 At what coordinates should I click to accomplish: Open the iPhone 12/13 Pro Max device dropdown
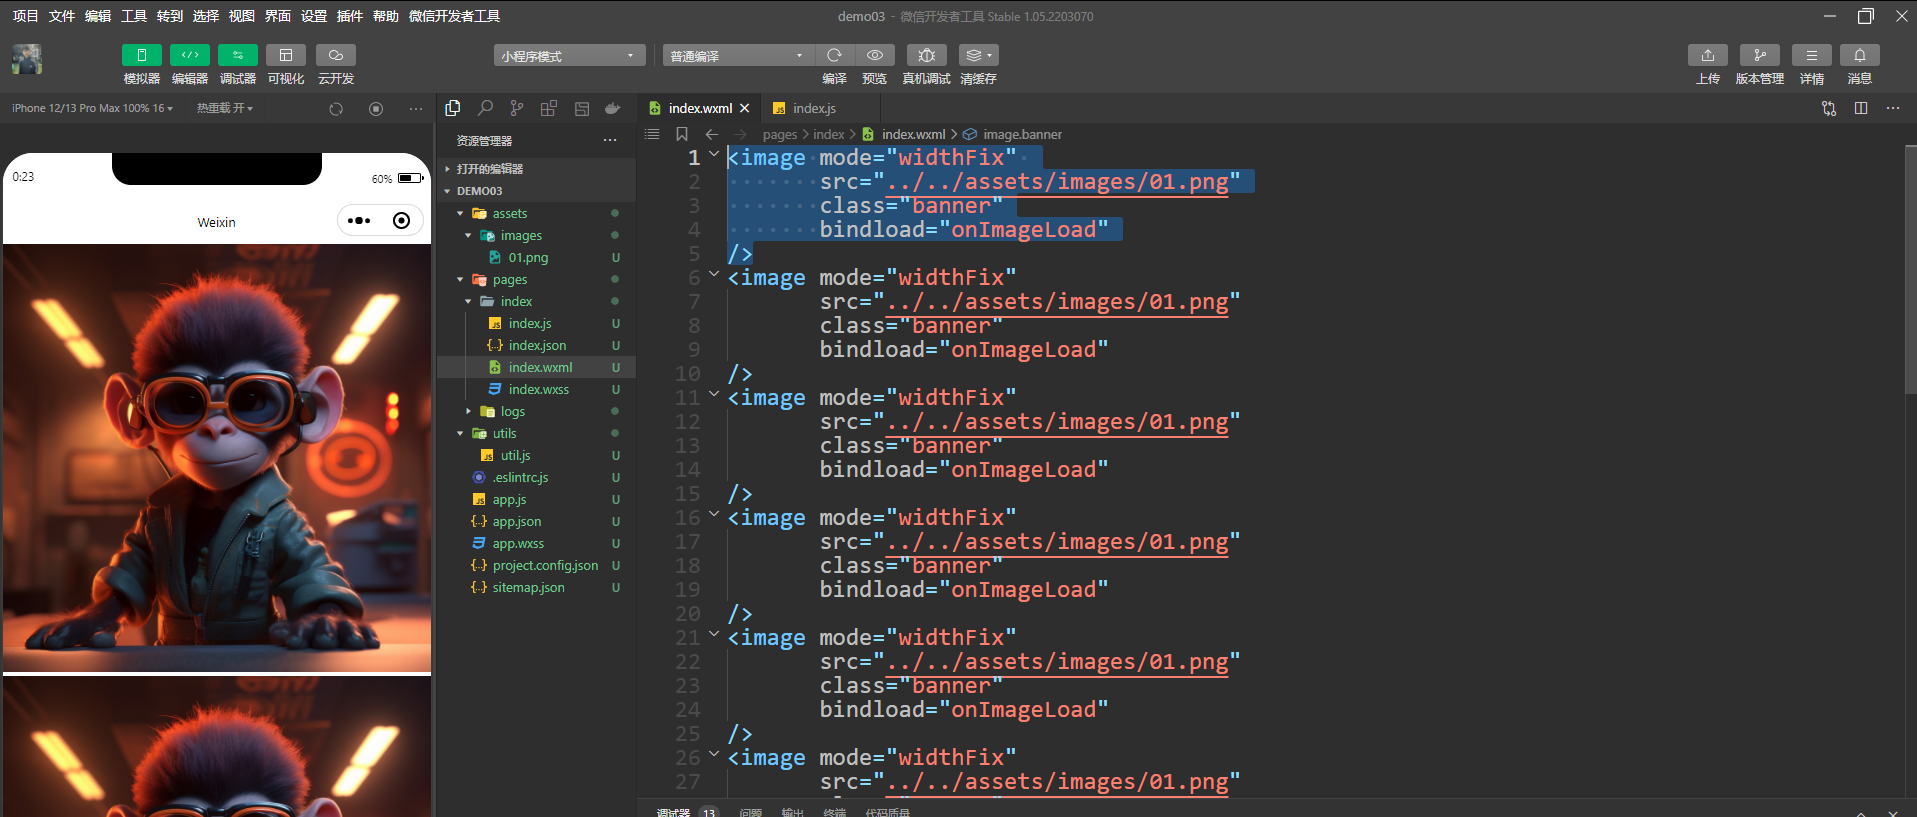(x=92, y=108)
